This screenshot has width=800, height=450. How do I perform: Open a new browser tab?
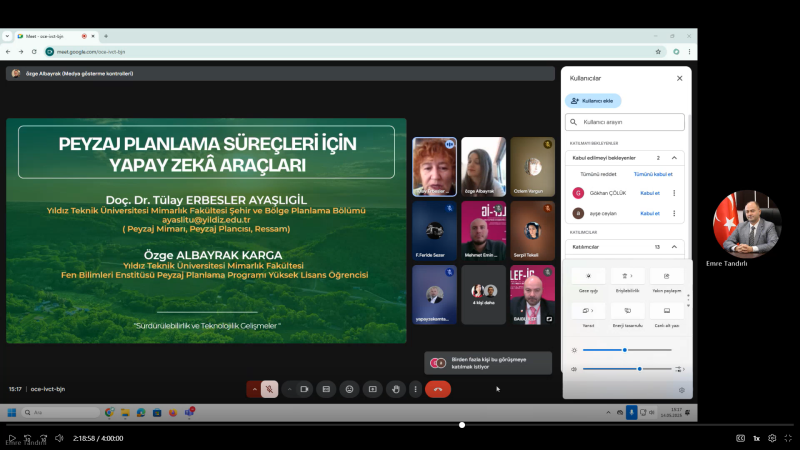click(106, 36)
